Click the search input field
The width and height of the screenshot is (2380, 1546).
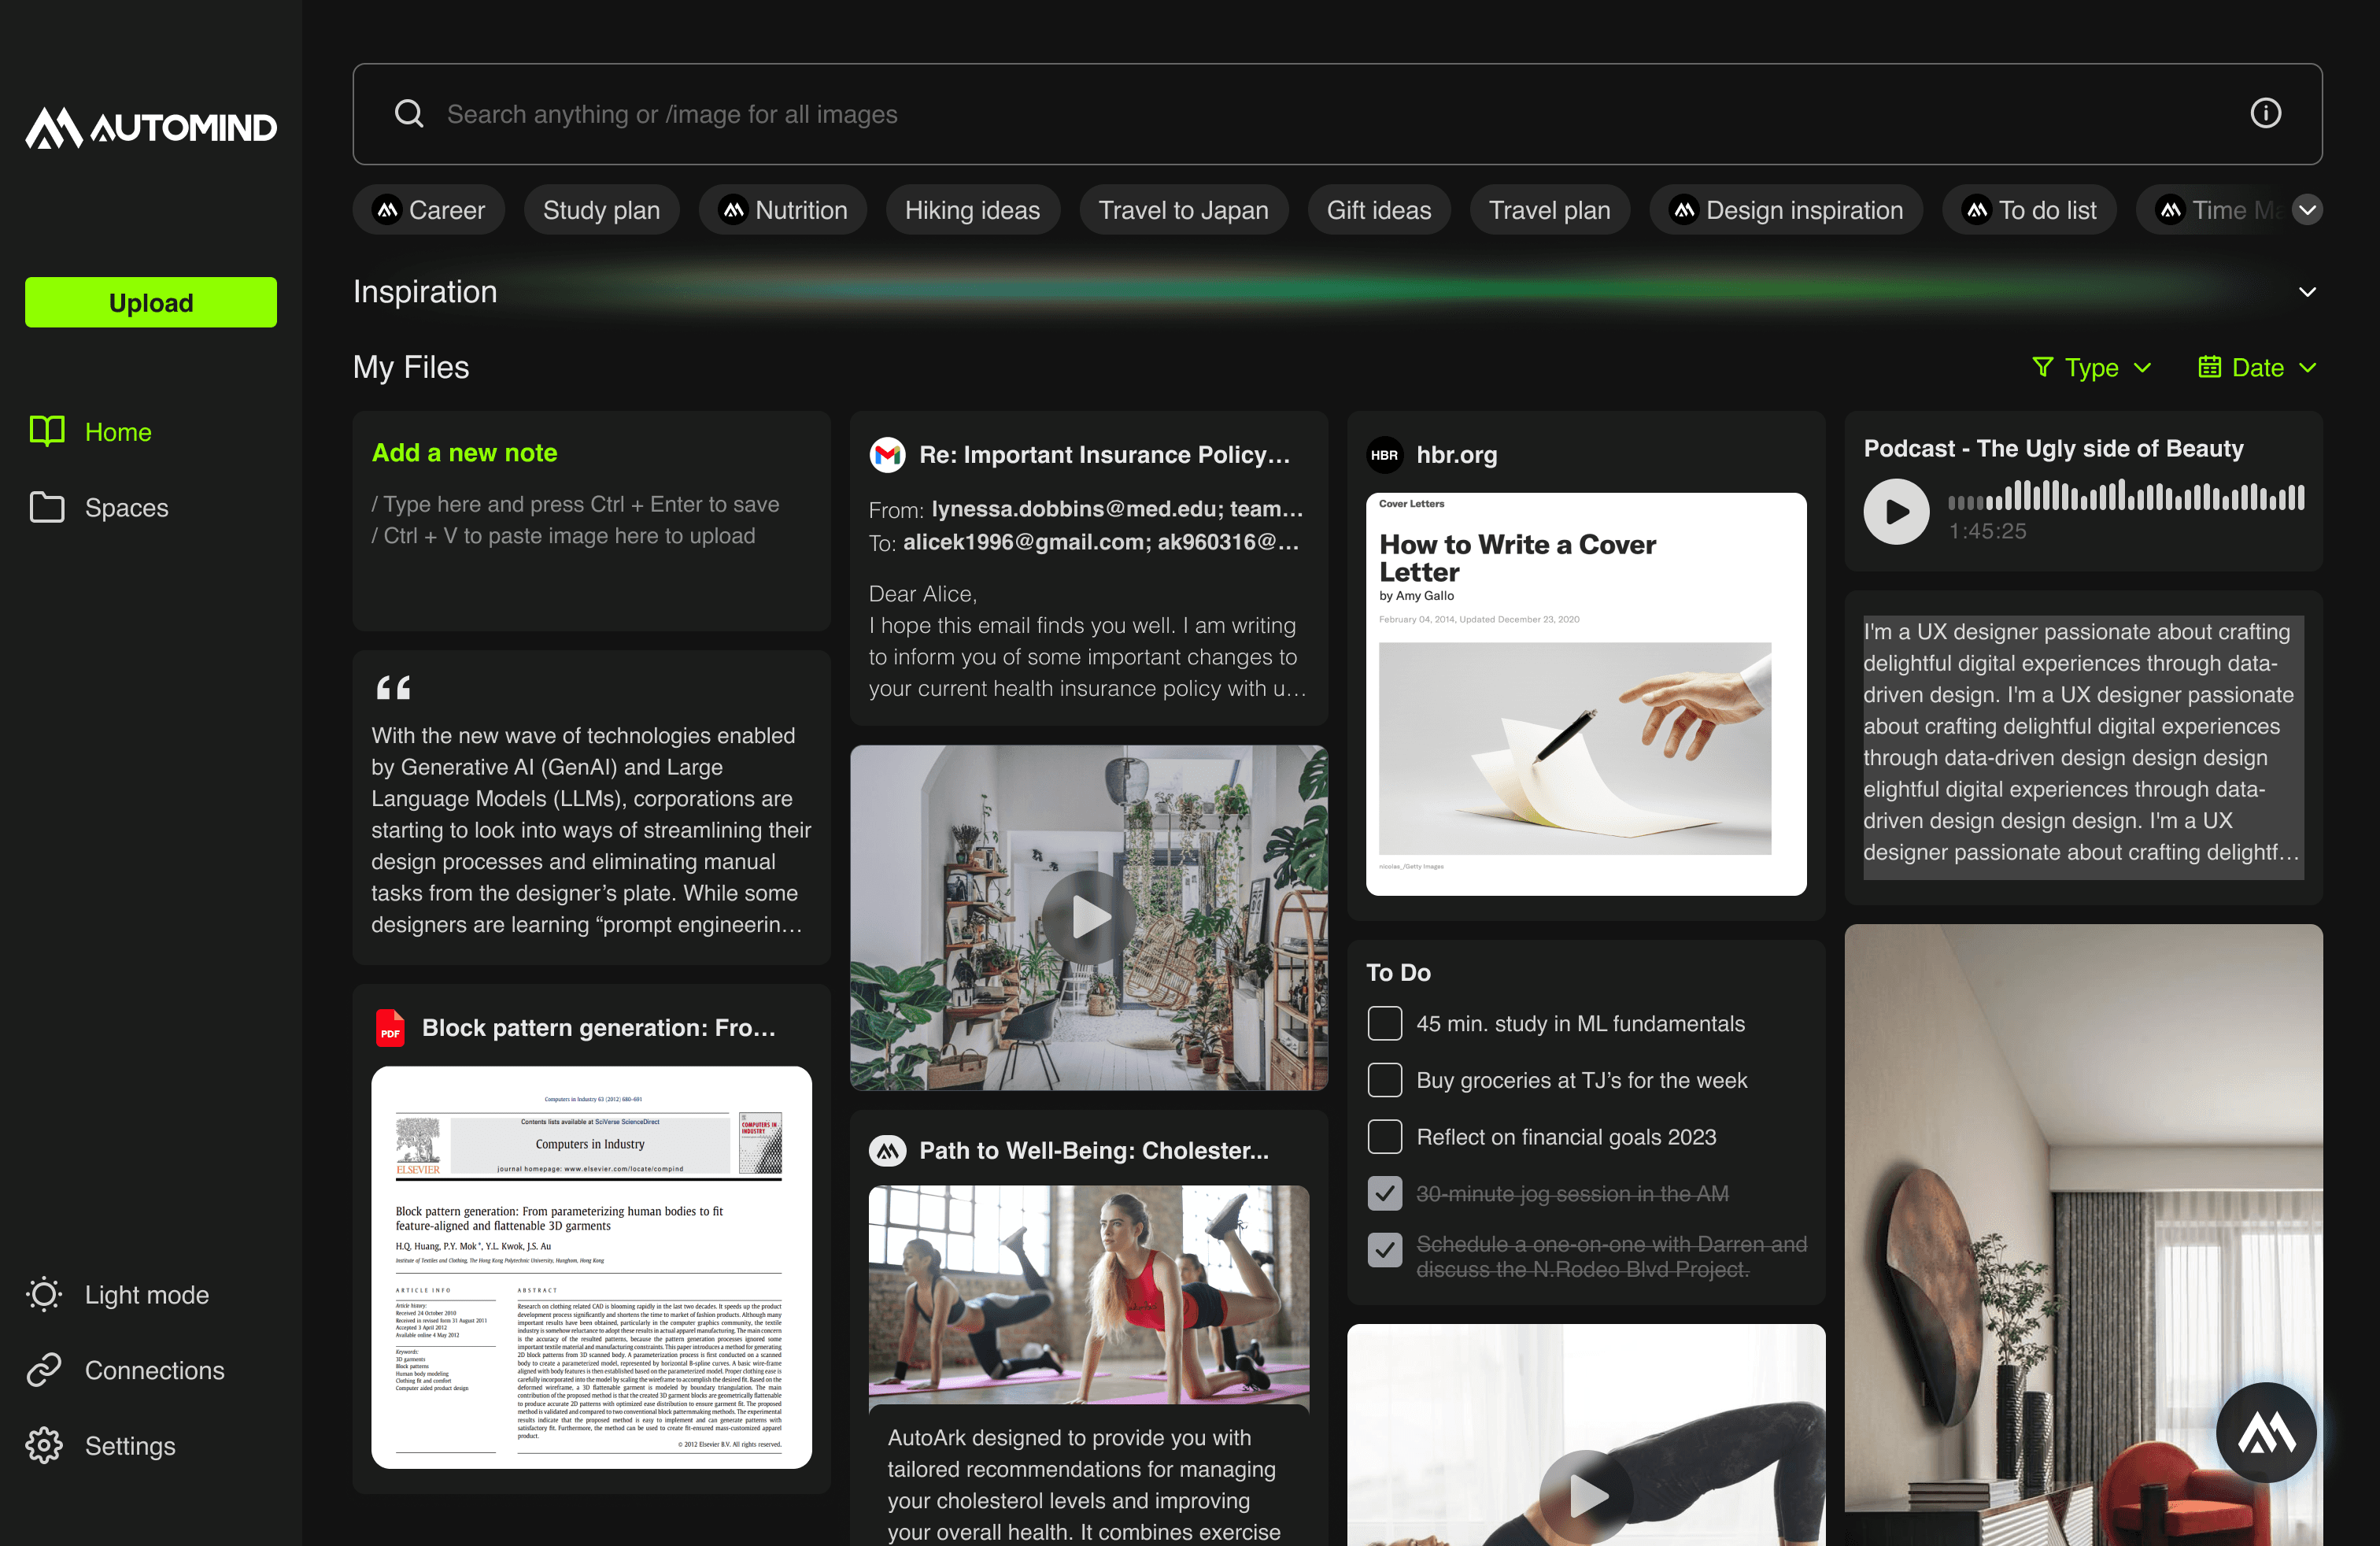1300,114
